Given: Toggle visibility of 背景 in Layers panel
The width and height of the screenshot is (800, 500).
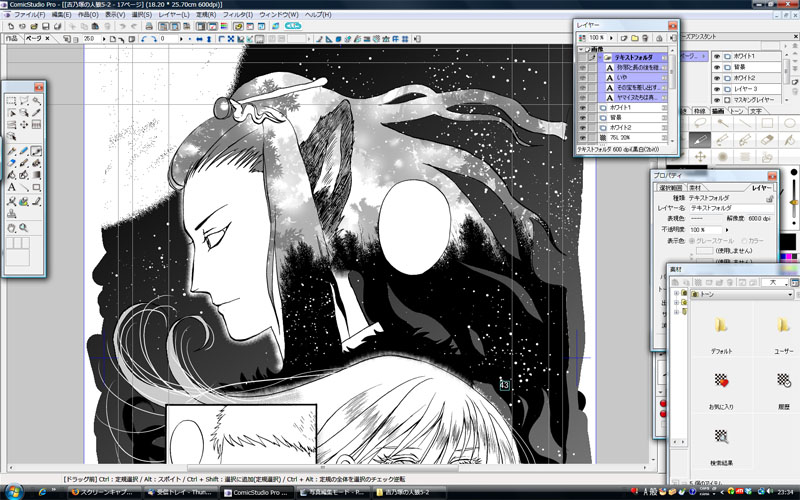Looking at the screenshot, I should 583,117.
